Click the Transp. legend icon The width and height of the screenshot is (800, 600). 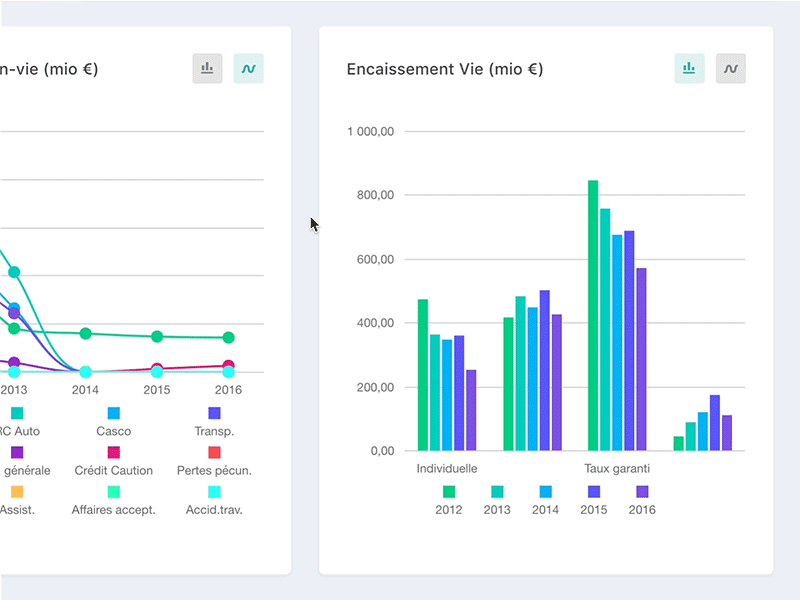pyautogui.click(x=213, y=412)
